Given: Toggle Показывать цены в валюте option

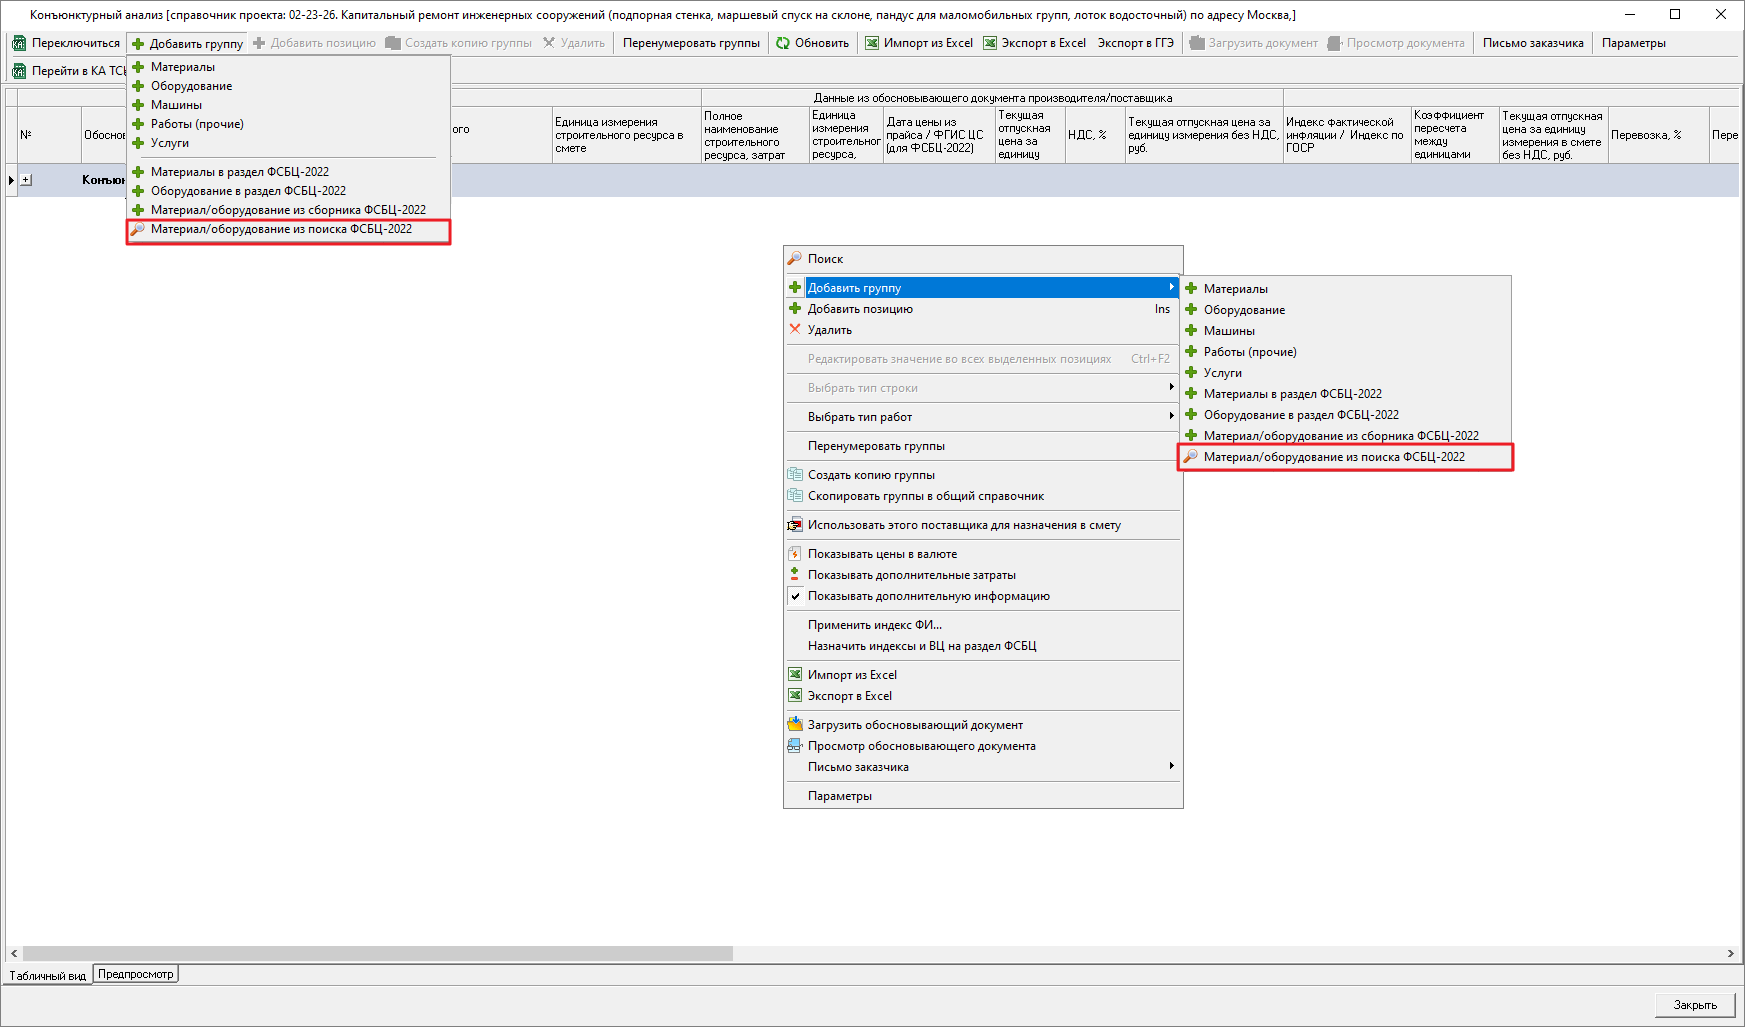Looking at the screenshot, I should pos(882,554).
